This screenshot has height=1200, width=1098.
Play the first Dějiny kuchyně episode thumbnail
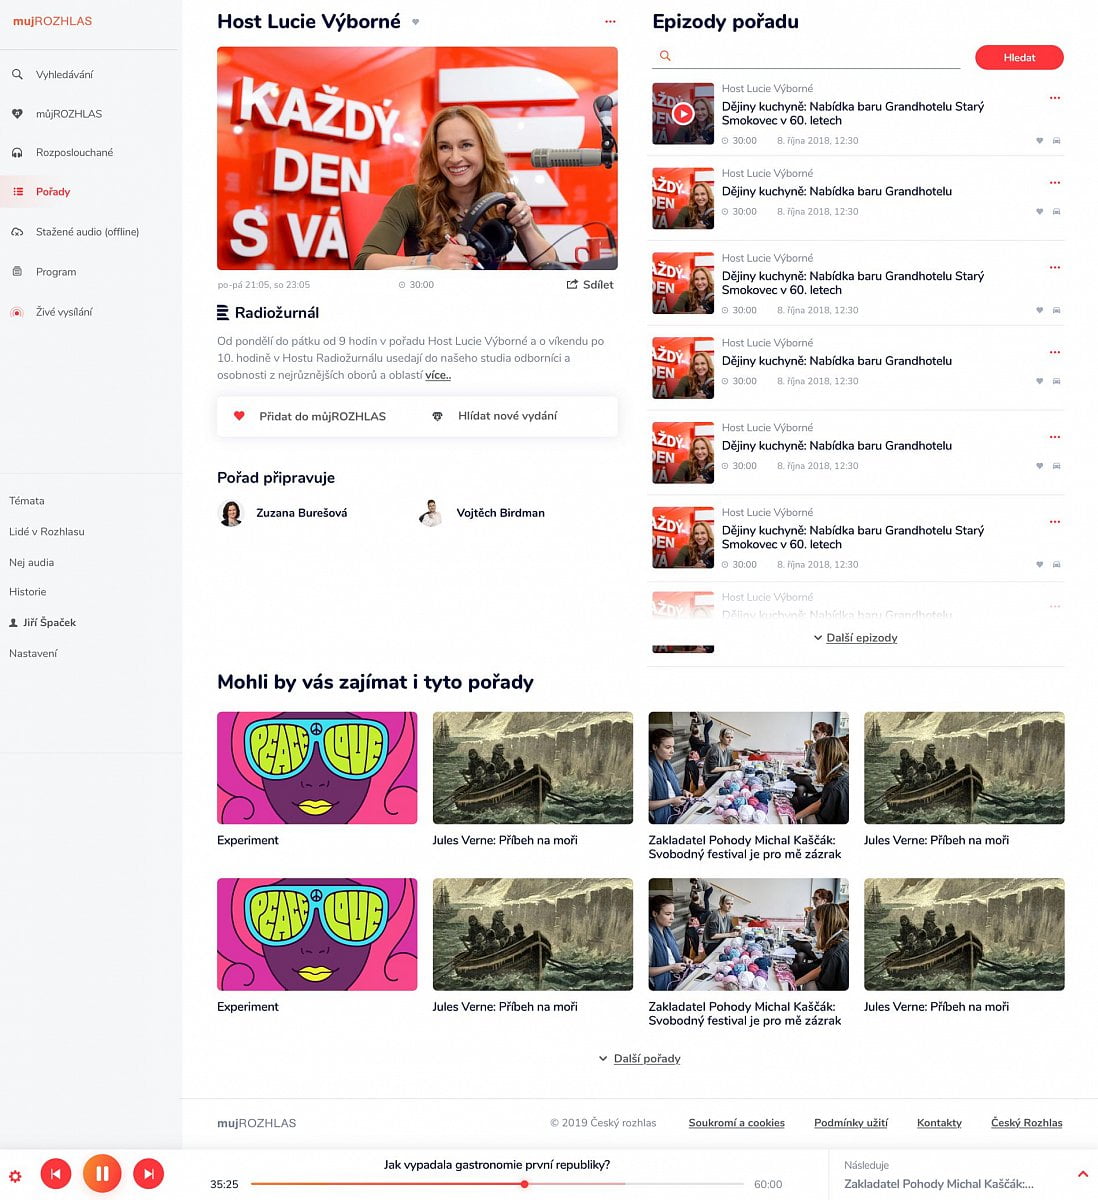tap(682, 113)
